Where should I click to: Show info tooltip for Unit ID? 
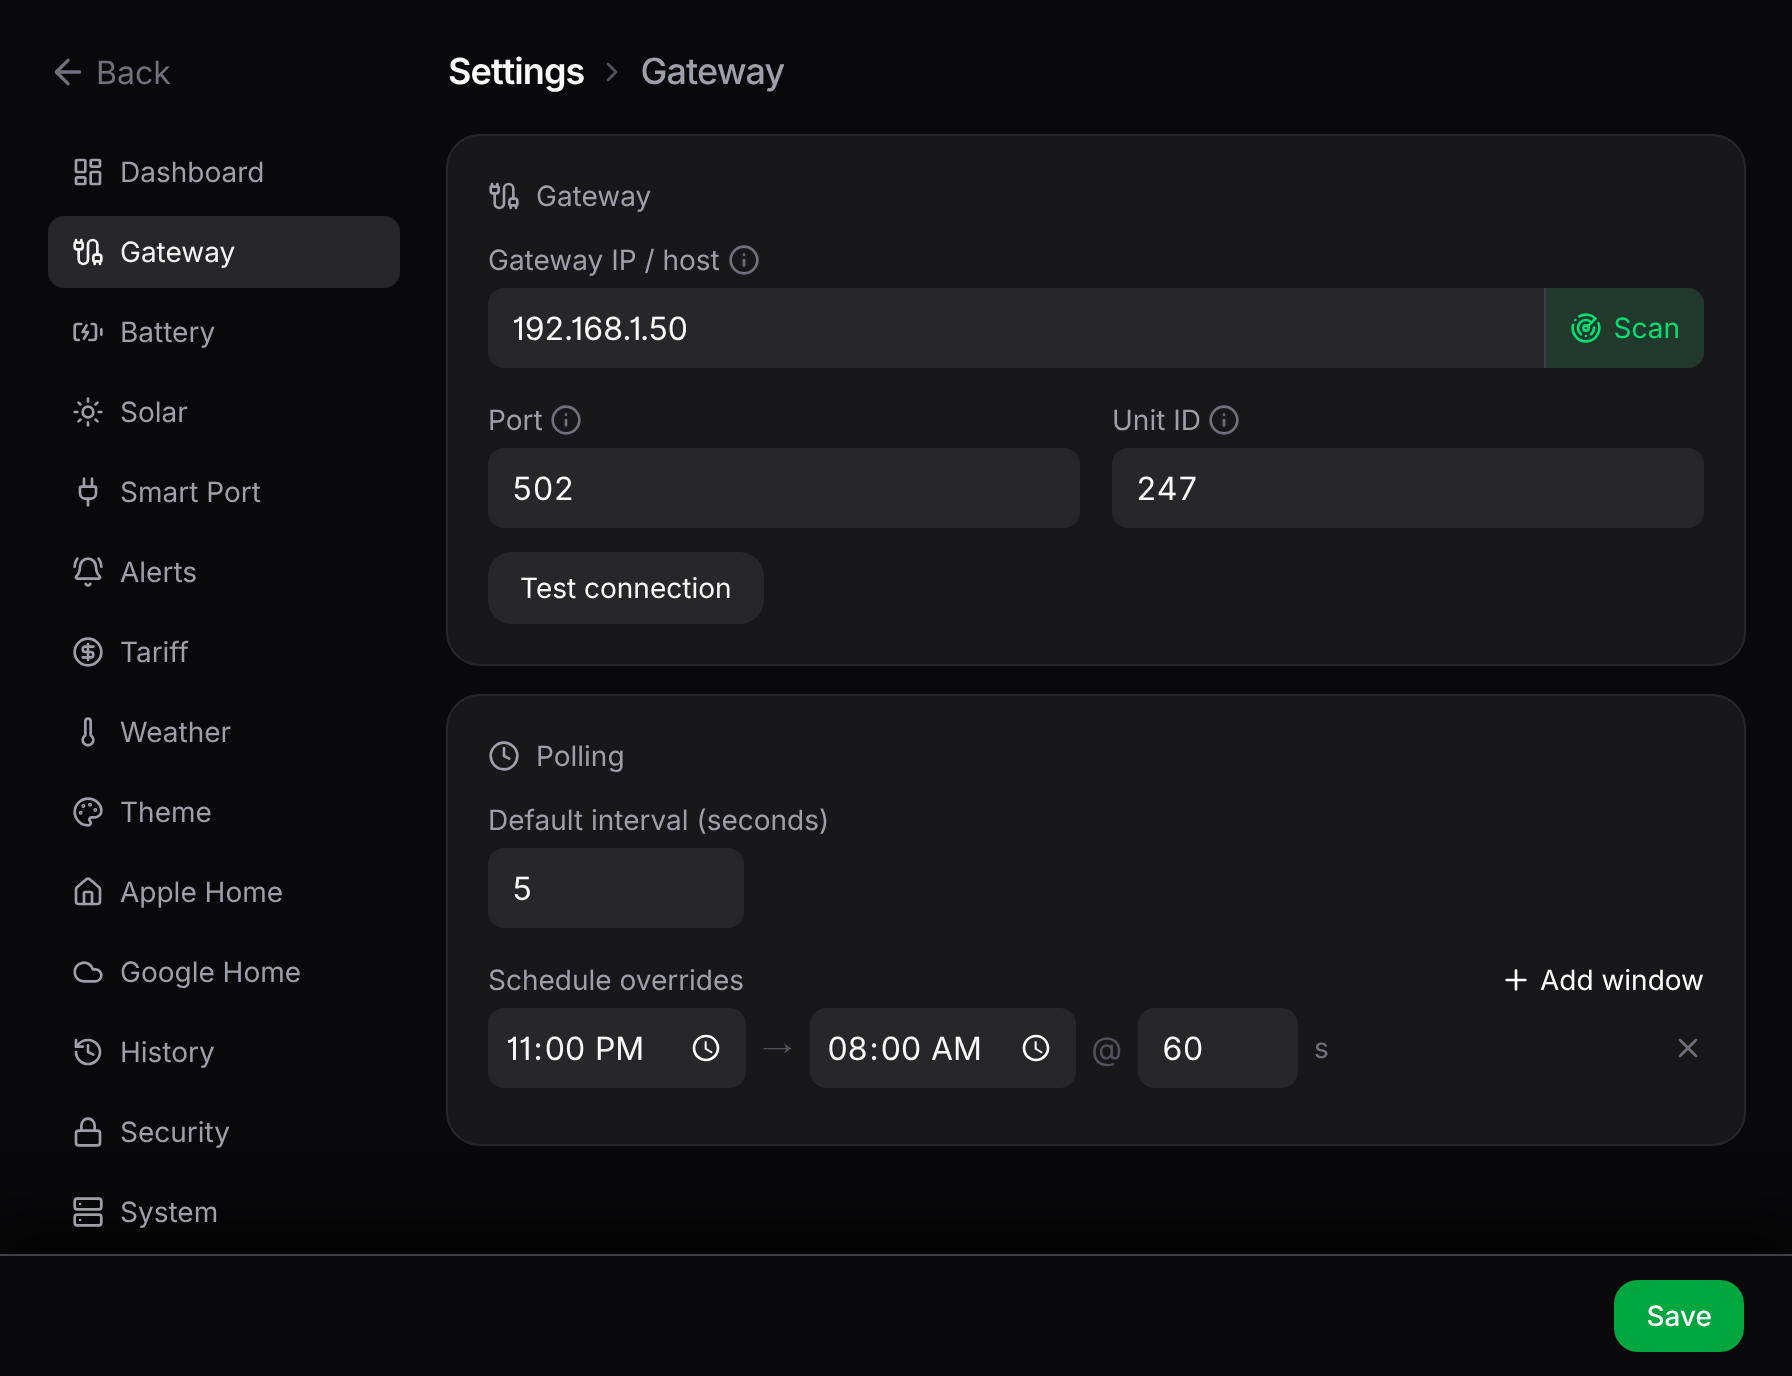pos(1224,420)
